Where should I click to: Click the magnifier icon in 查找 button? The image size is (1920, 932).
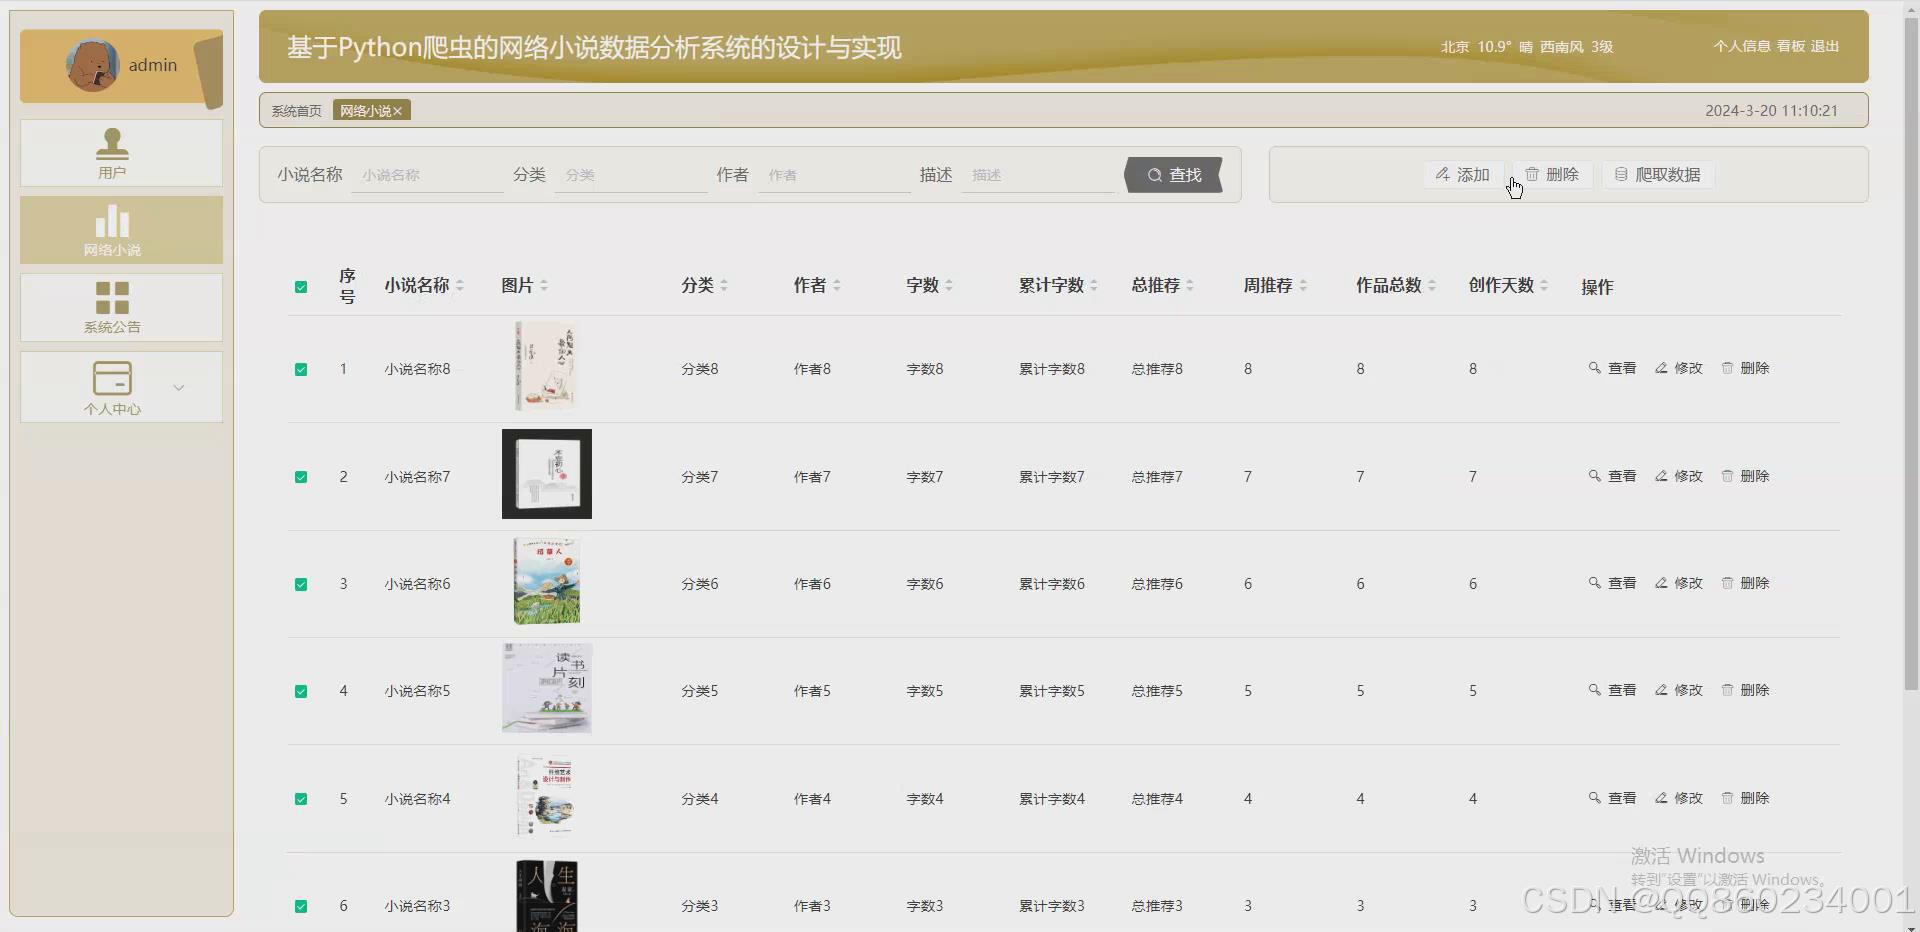[x=1155, y=175]
